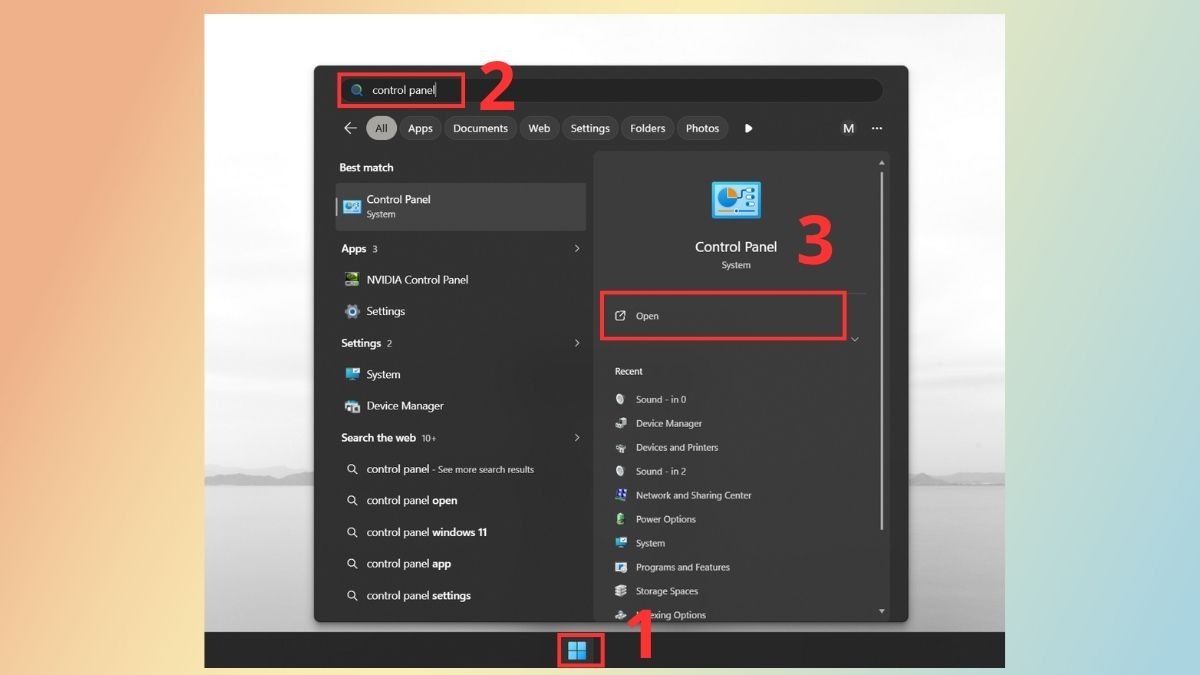Expand the Search the web section chevron
Screen dimensions: 1200x675
pos(577,437)
